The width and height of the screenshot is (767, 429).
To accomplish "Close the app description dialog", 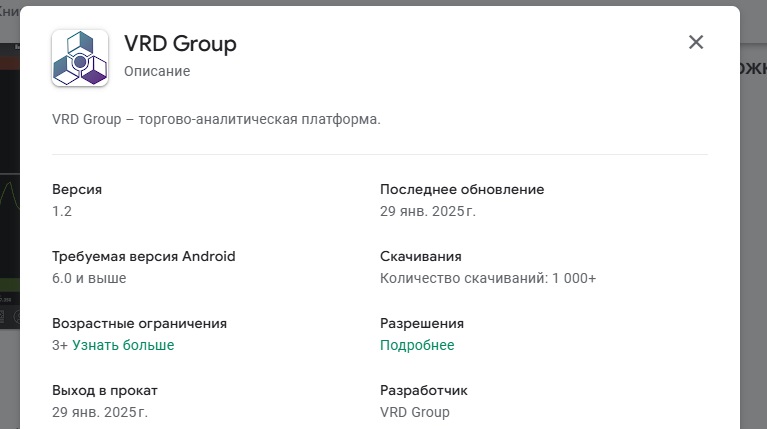I will (x=696, y=42).
